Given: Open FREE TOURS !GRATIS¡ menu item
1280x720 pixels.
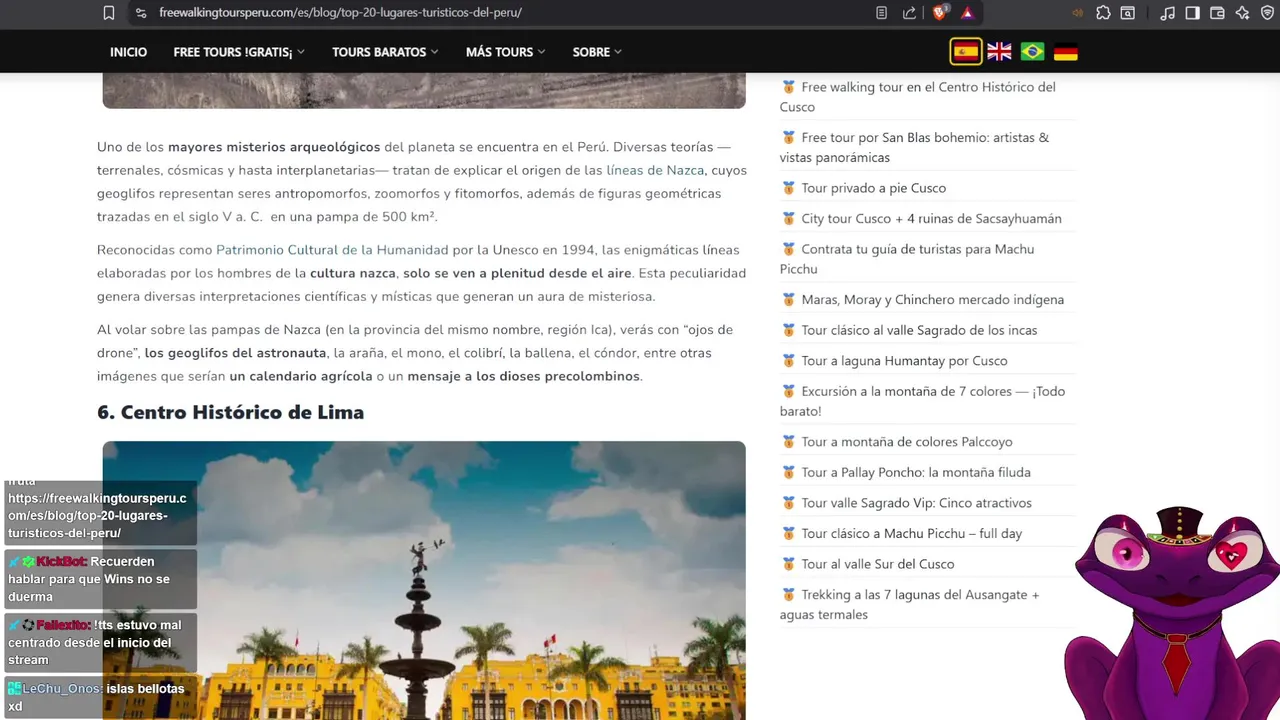Looking at the screenshot, I should (233, 52).
